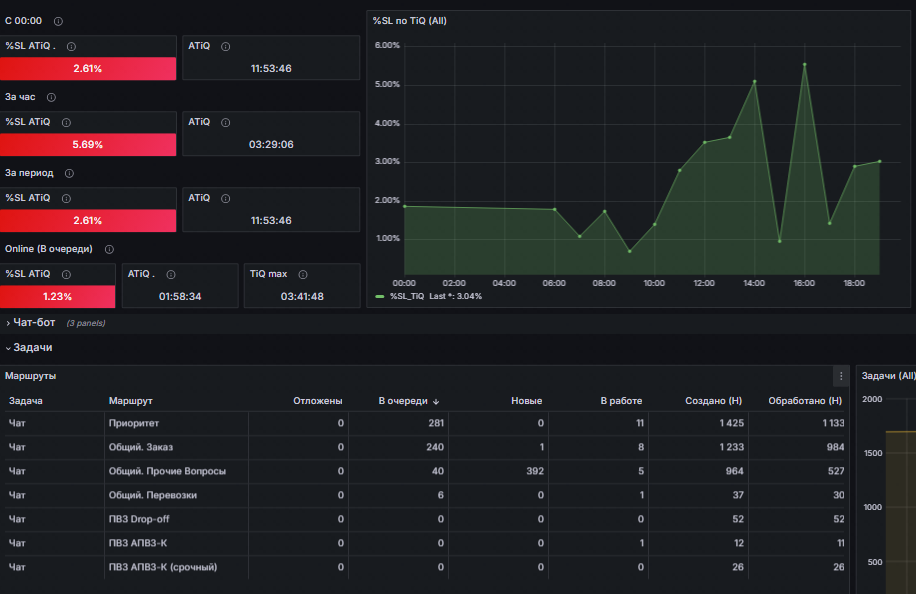
Task: Click info icon beside "Online (В очереди)" heading
Action: pyautogui.click(x=109, y=249)
